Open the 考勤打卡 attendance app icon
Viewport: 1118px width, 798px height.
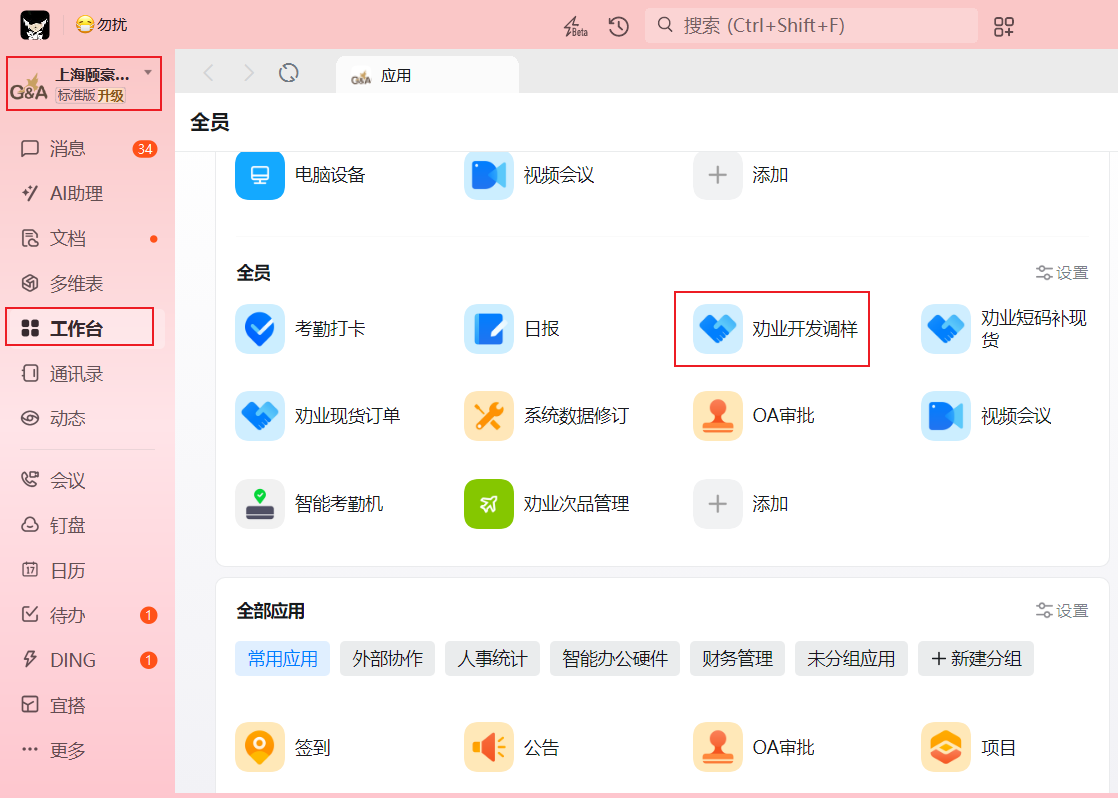click(260, 329)
